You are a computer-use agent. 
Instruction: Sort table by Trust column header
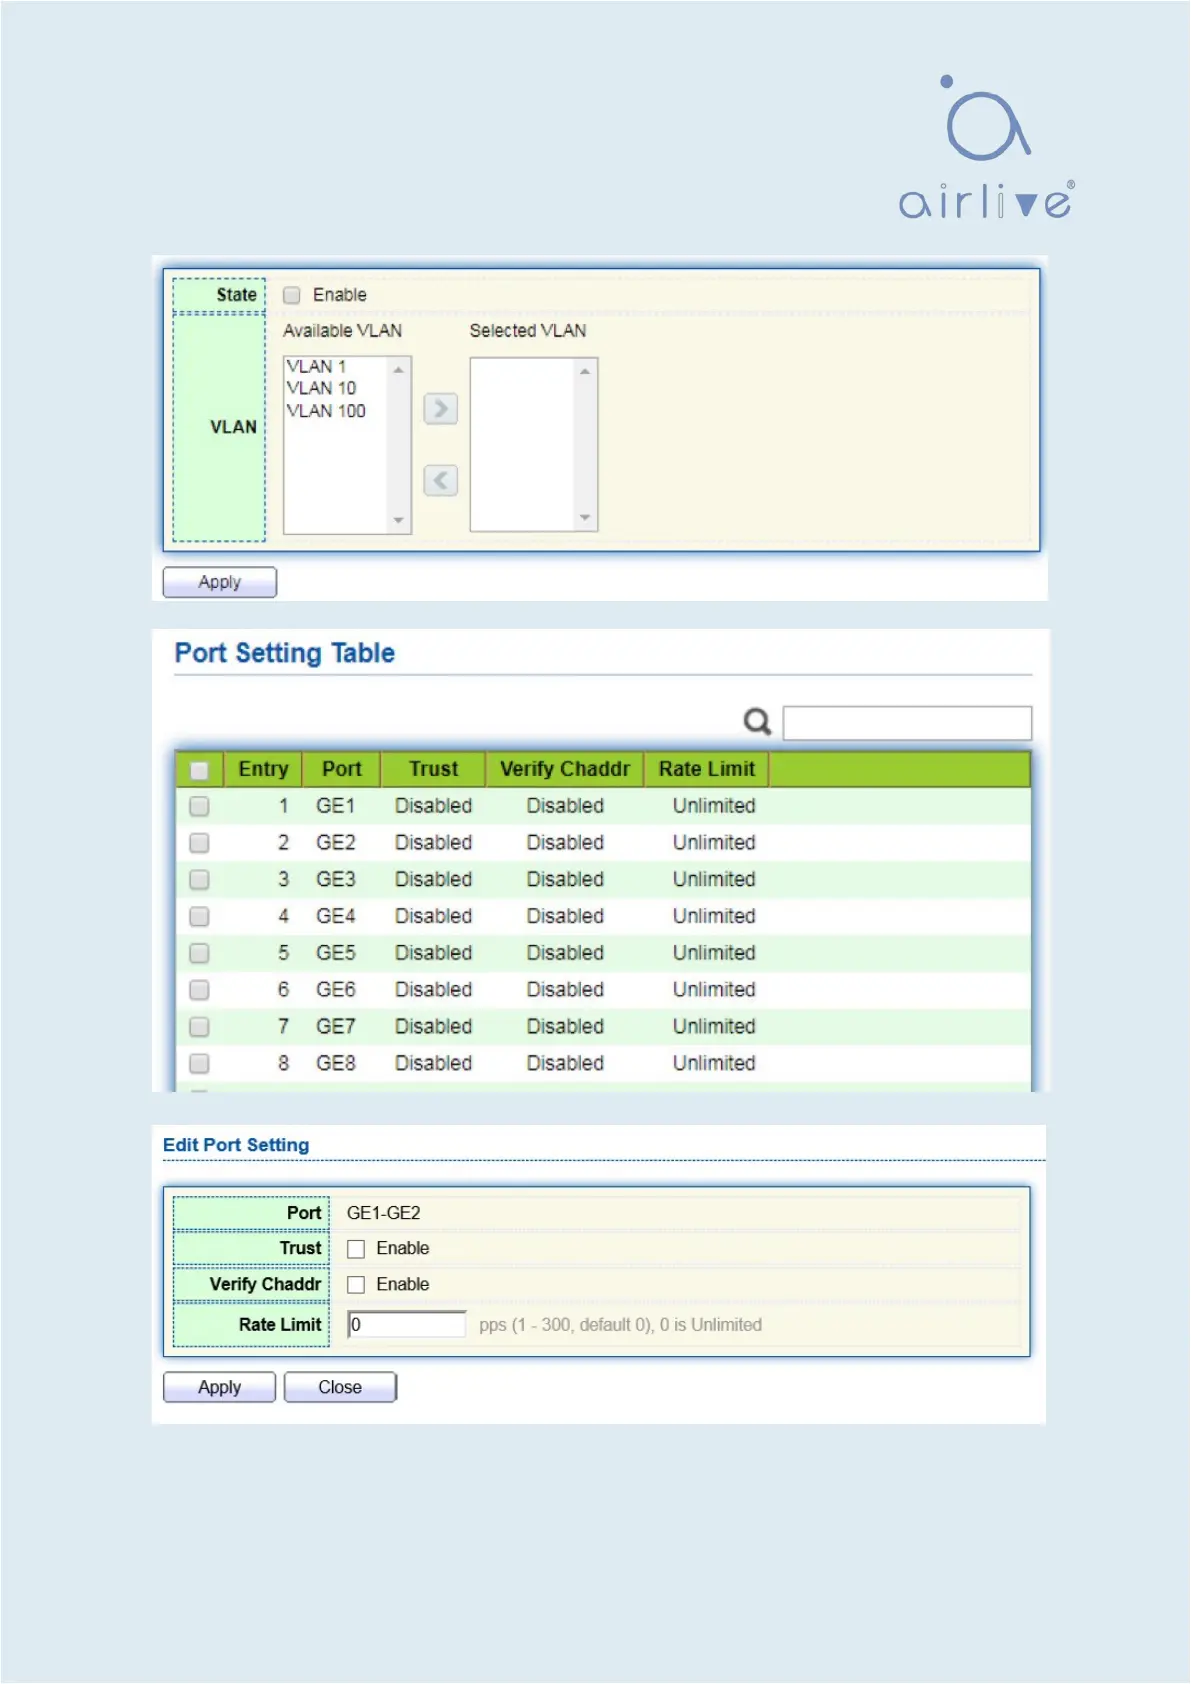(433, 769)
